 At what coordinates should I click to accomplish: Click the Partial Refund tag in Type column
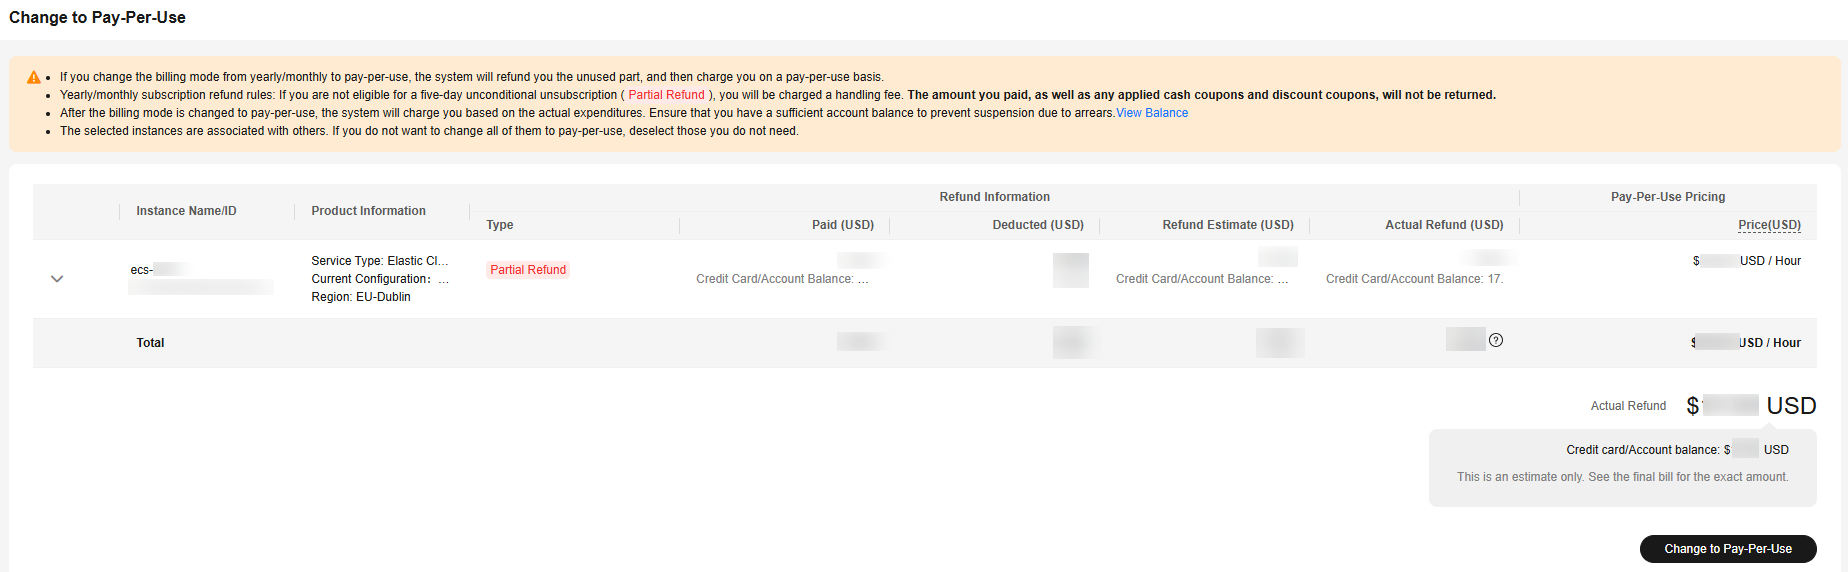[528, 270]
